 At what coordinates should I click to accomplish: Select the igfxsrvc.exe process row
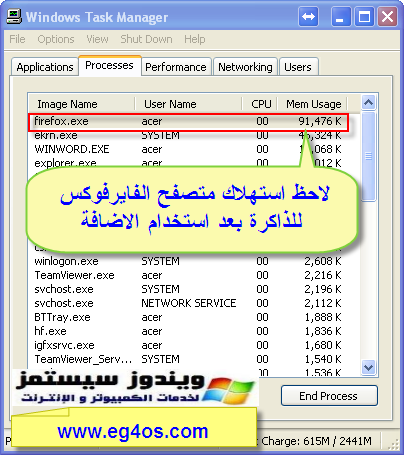tap(188, 345)
